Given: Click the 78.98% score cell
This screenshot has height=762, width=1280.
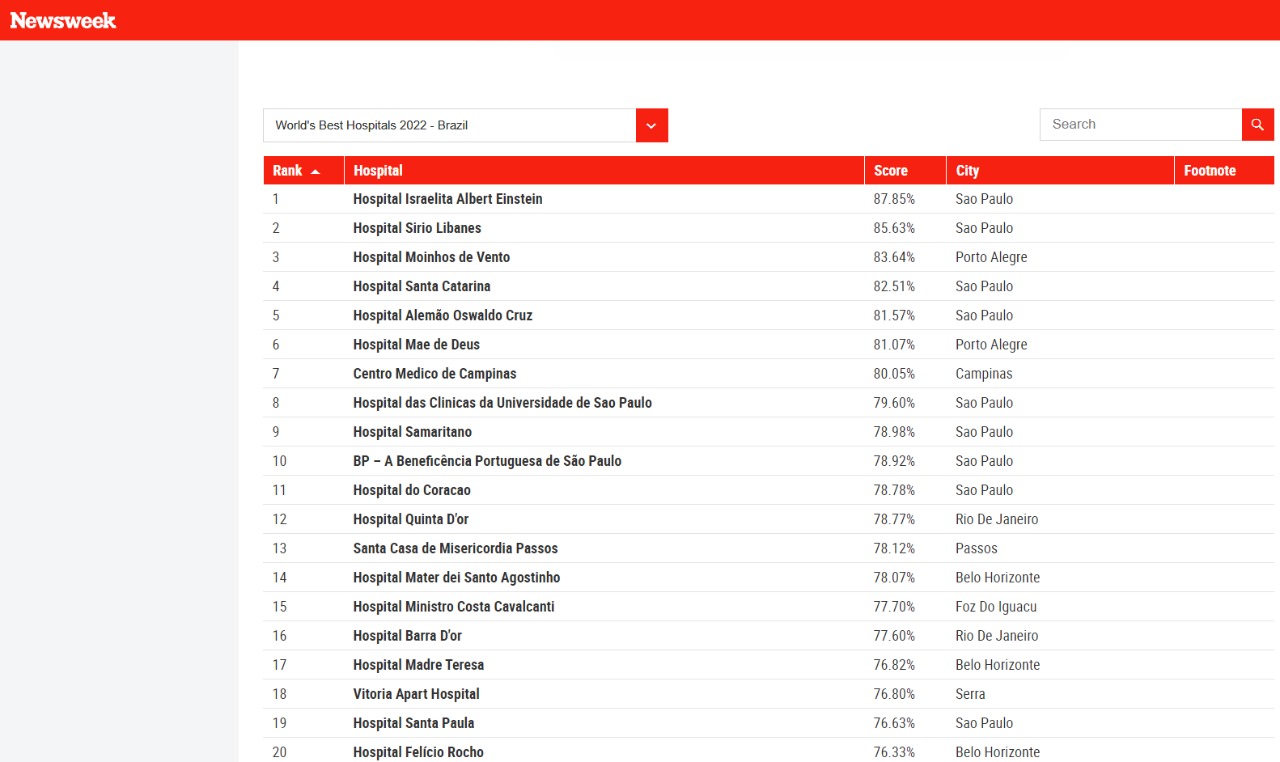Looking at the screenshot, I should click(x=894, y=432).
